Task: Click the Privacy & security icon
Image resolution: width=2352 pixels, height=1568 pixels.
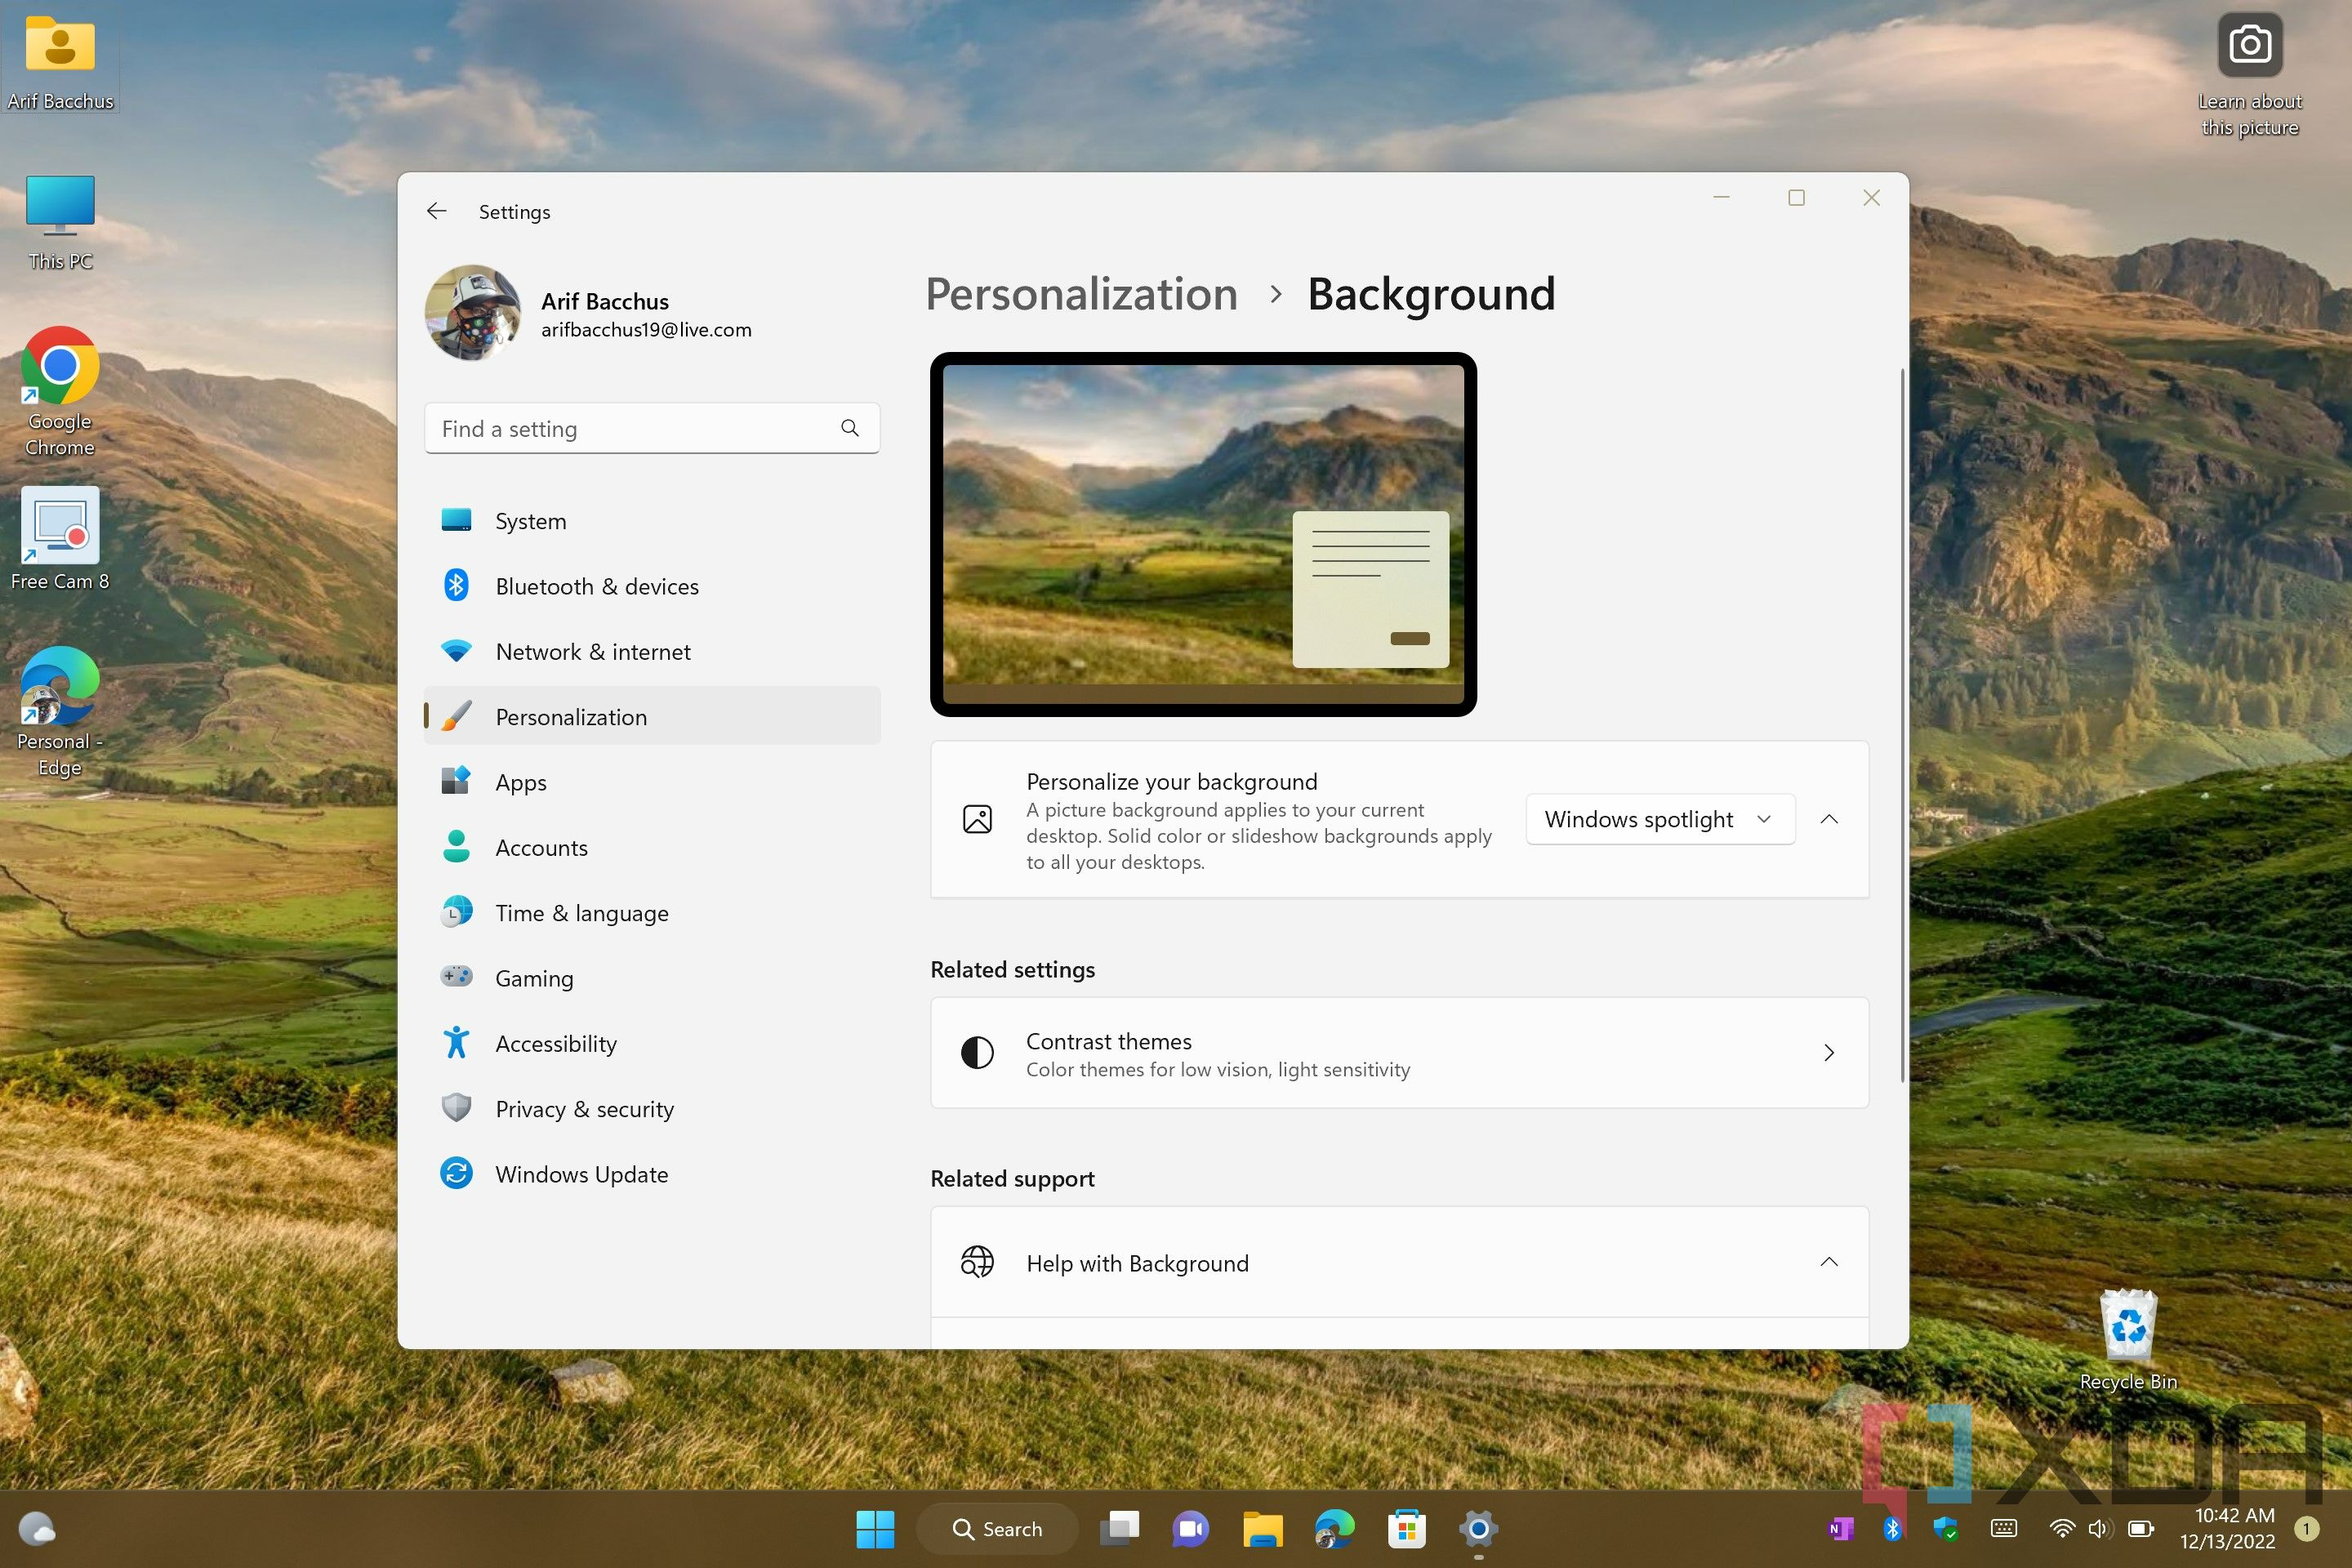Action: [458, 1107]
